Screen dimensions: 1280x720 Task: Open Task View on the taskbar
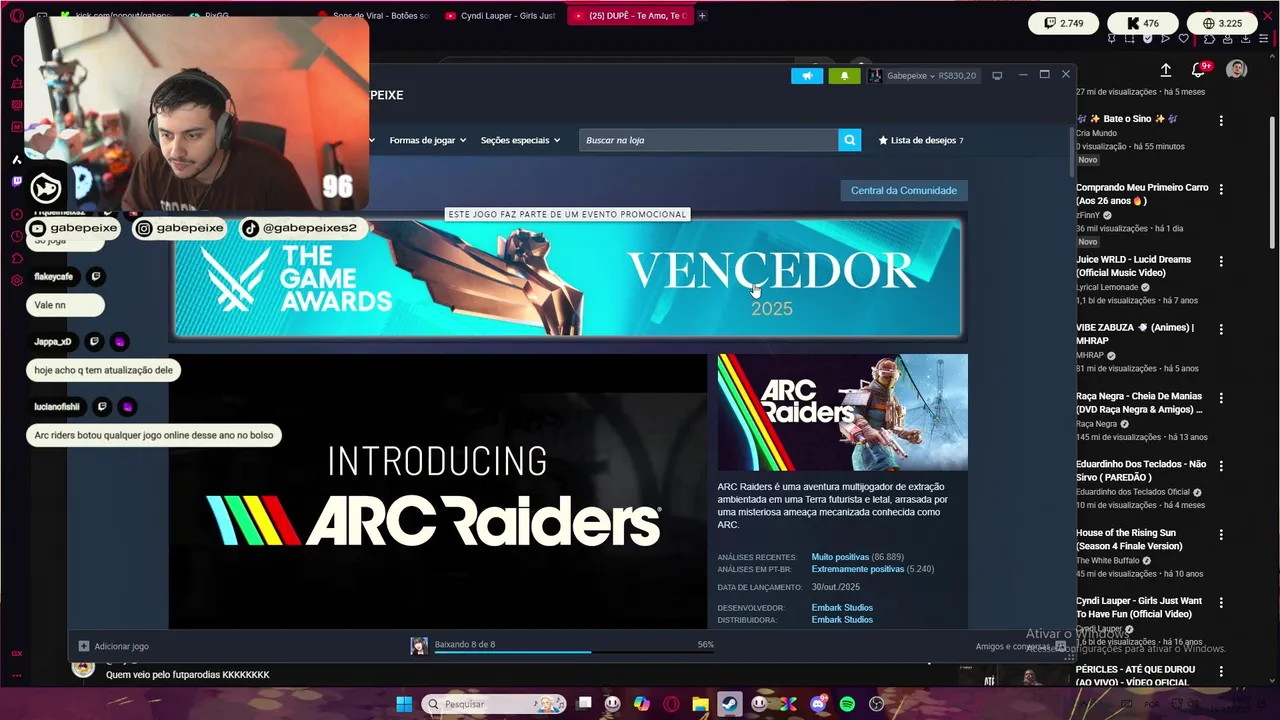point(585,704)
